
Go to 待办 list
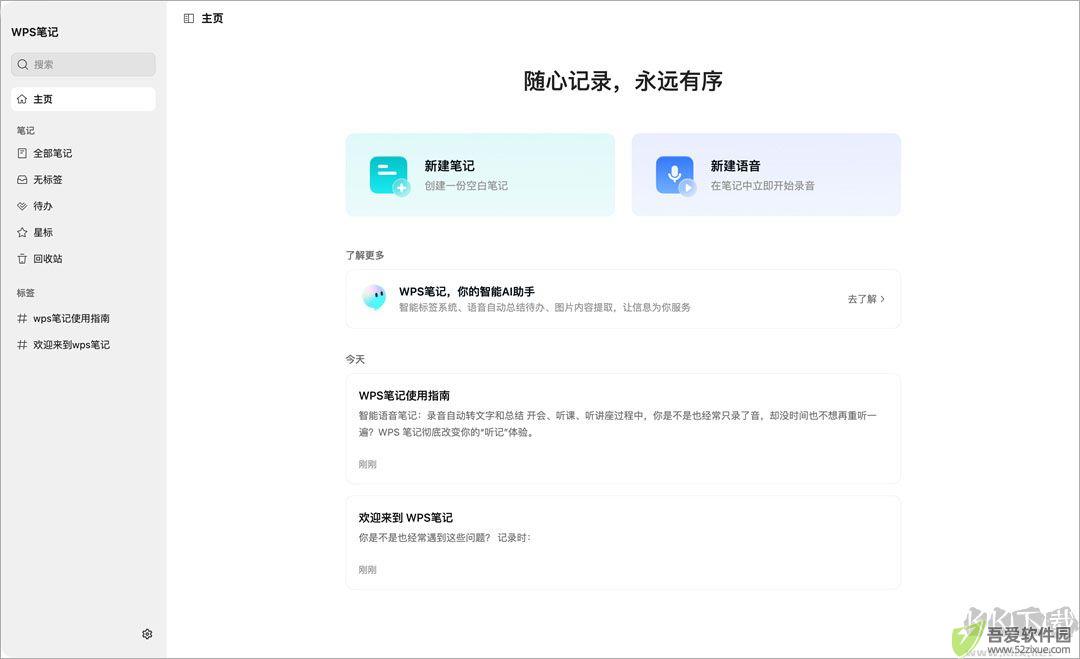pyautogui.click(x=83, y=206)
